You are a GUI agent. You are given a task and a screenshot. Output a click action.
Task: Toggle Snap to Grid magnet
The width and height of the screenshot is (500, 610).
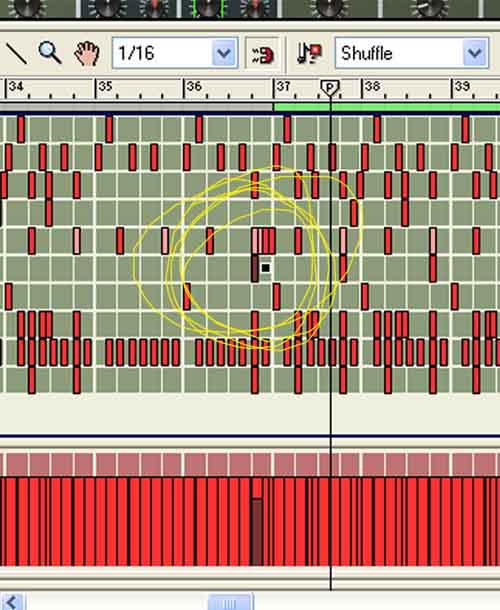tap(263, 54)
